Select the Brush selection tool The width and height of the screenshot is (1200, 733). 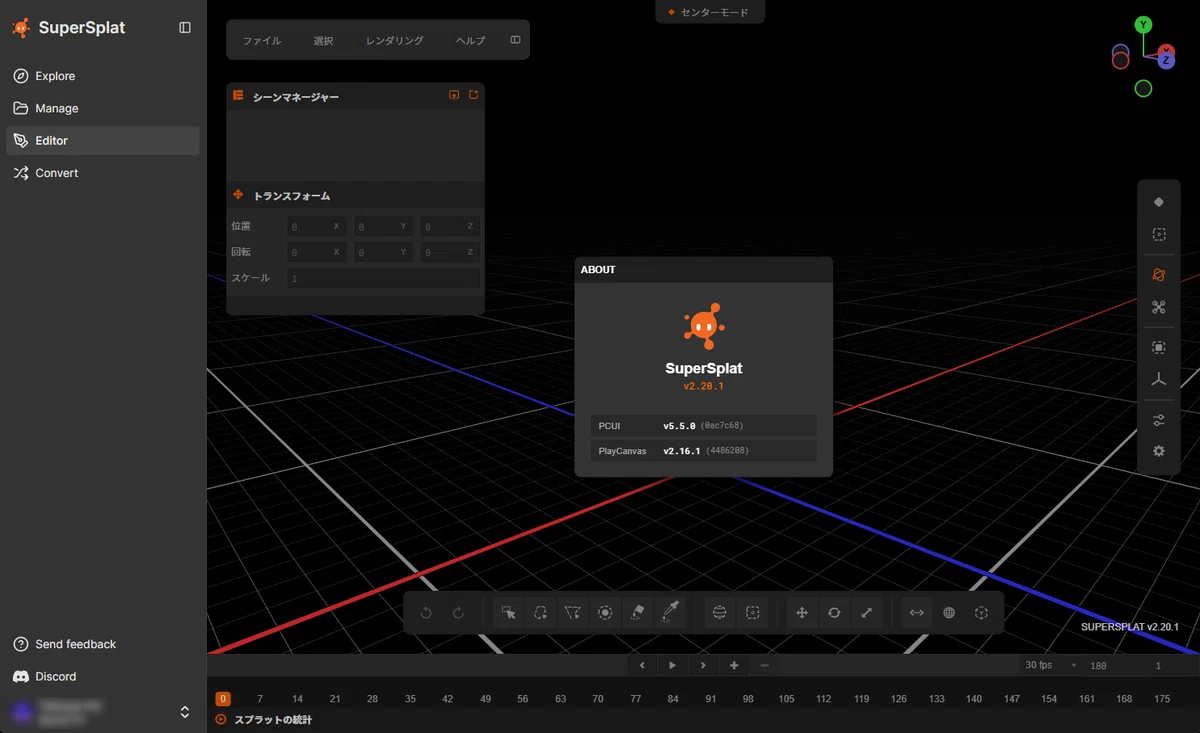point(605,613)
